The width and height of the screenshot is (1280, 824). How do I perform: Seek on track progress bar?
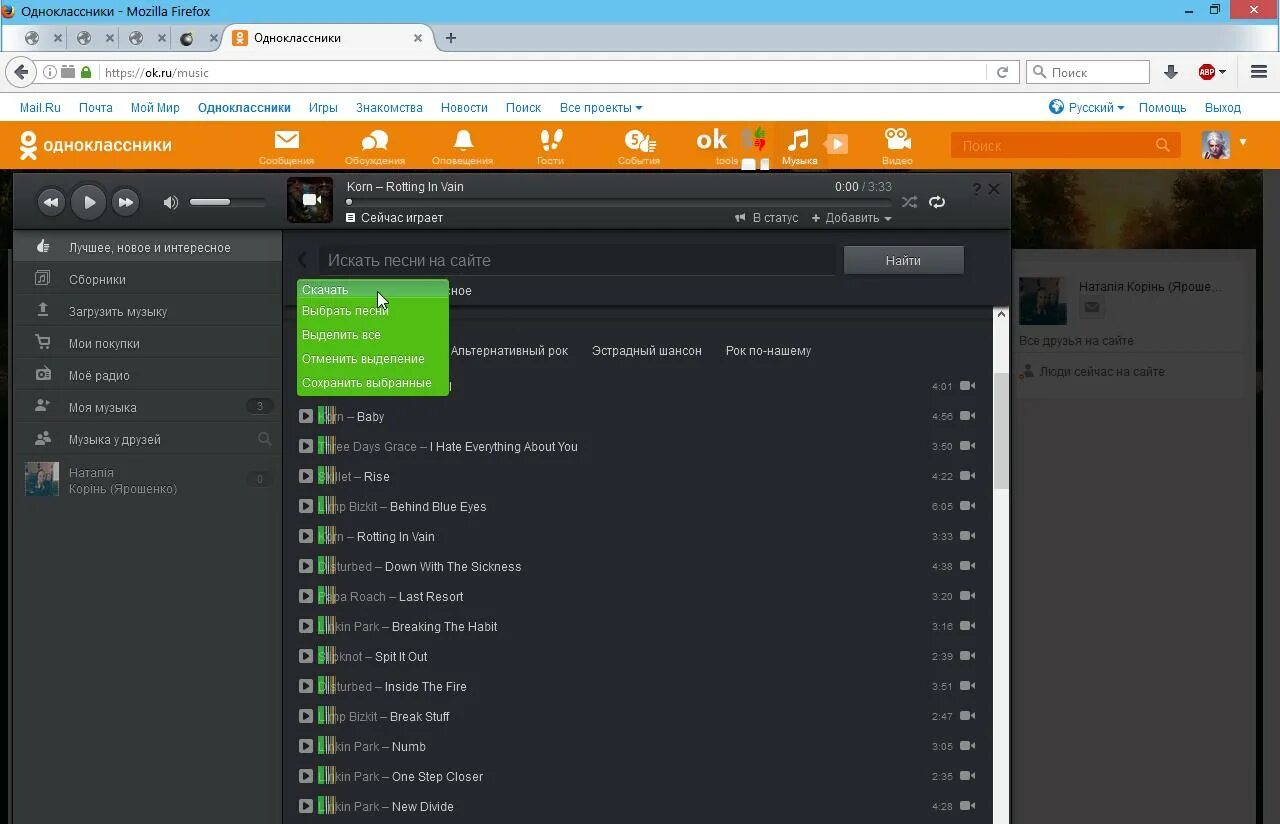tap(618, 202)
